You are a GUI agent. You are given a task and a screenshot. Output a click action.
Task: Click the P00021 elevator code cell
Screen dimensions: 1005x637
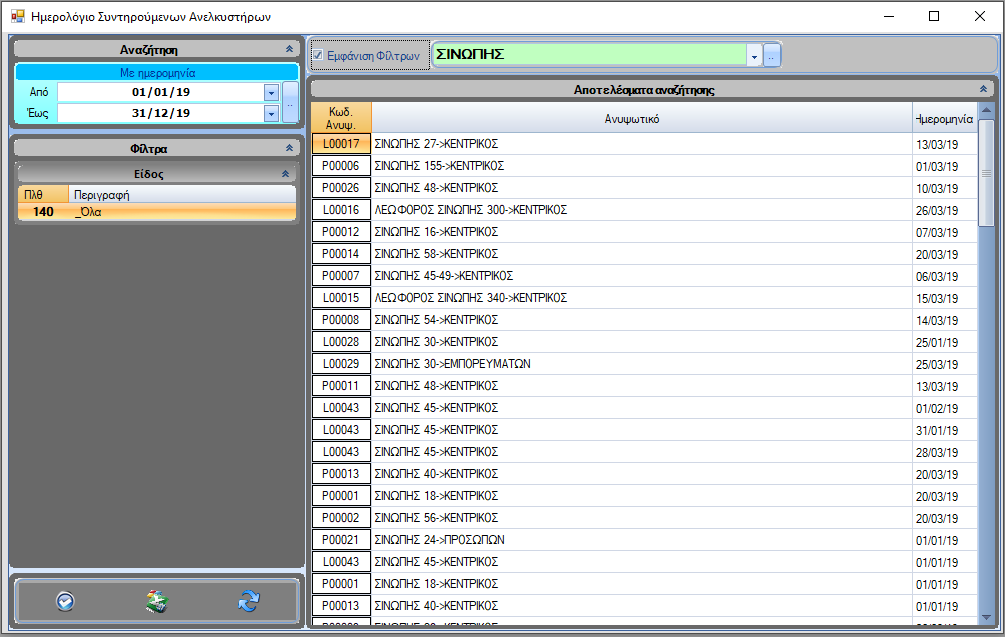click(341, 540)
